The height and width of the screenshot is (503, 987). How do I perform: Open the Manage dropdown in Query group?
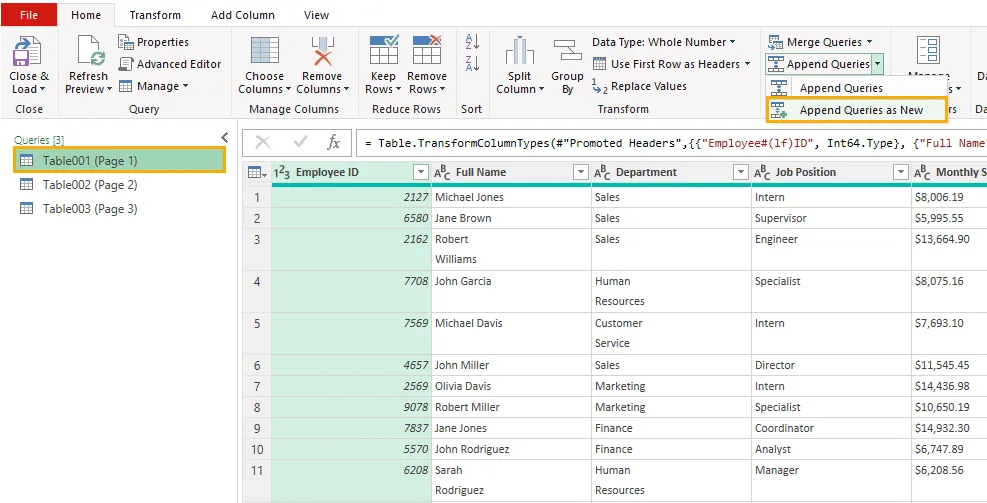(154, 86)
